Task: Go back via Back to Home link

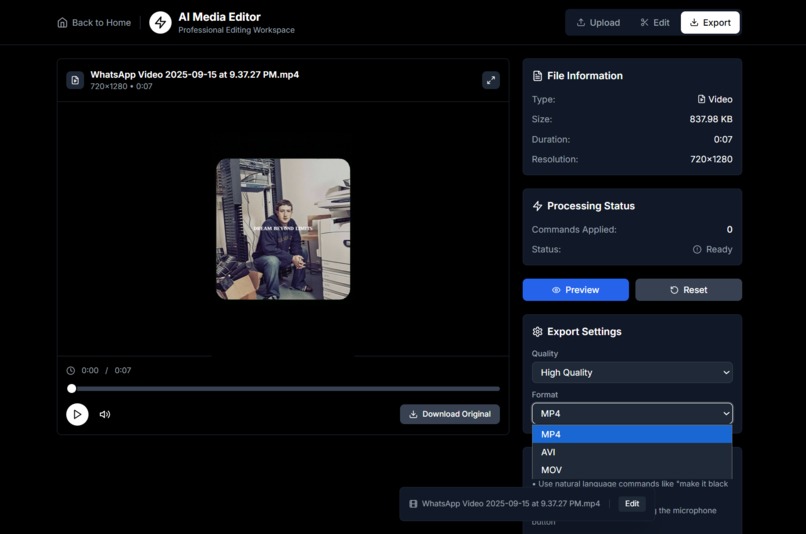Action: tap(94, 23)
